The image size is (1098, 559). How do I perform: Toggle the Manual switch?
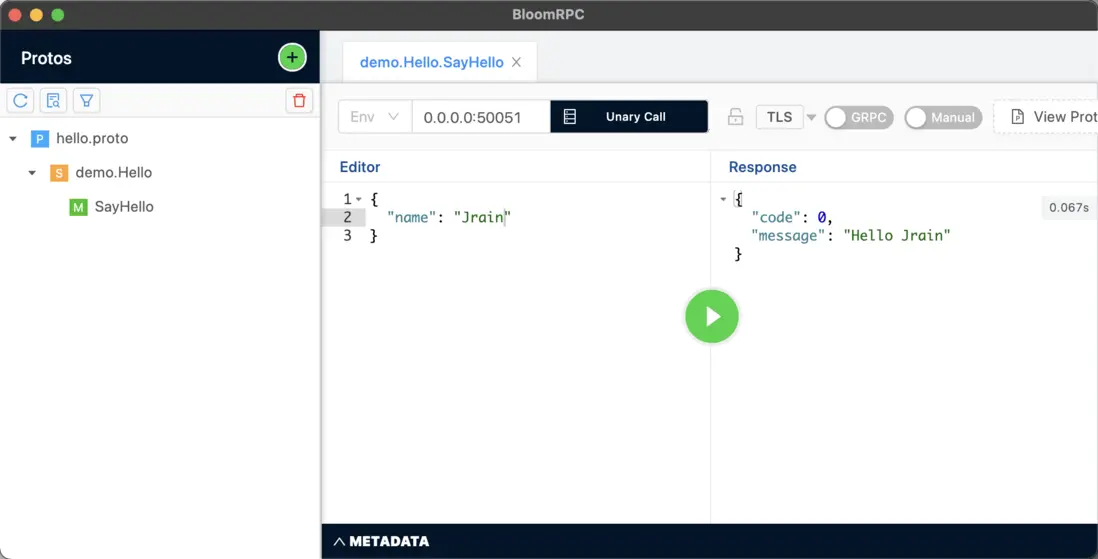[943, 118]
